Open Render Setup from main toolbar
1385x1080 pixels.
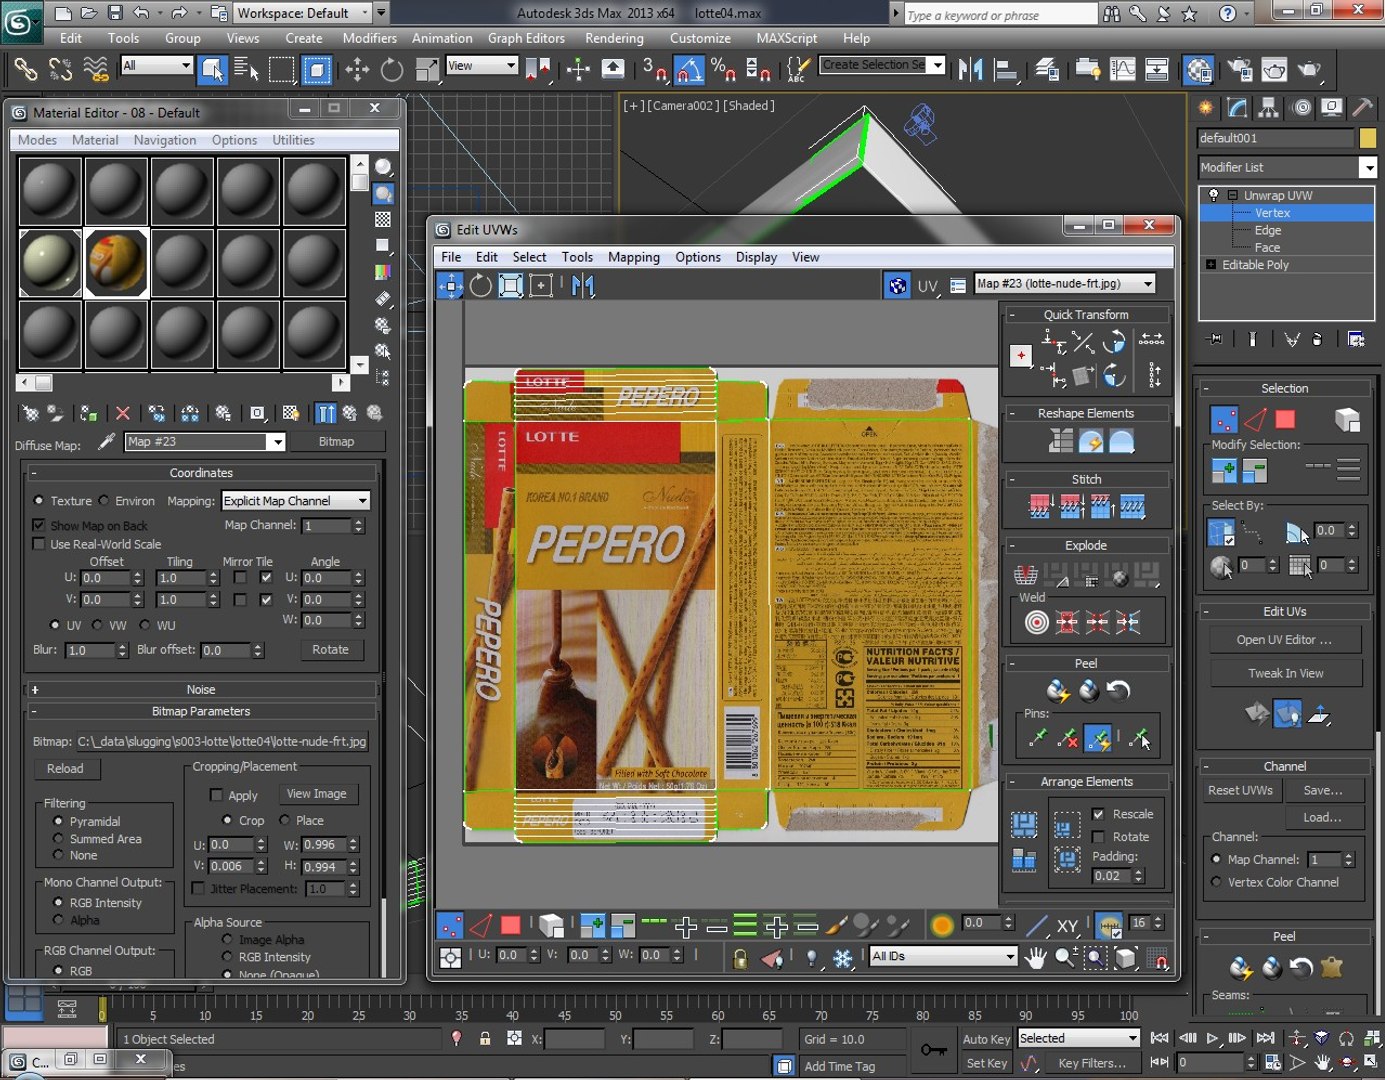(x=1240, y=69)
